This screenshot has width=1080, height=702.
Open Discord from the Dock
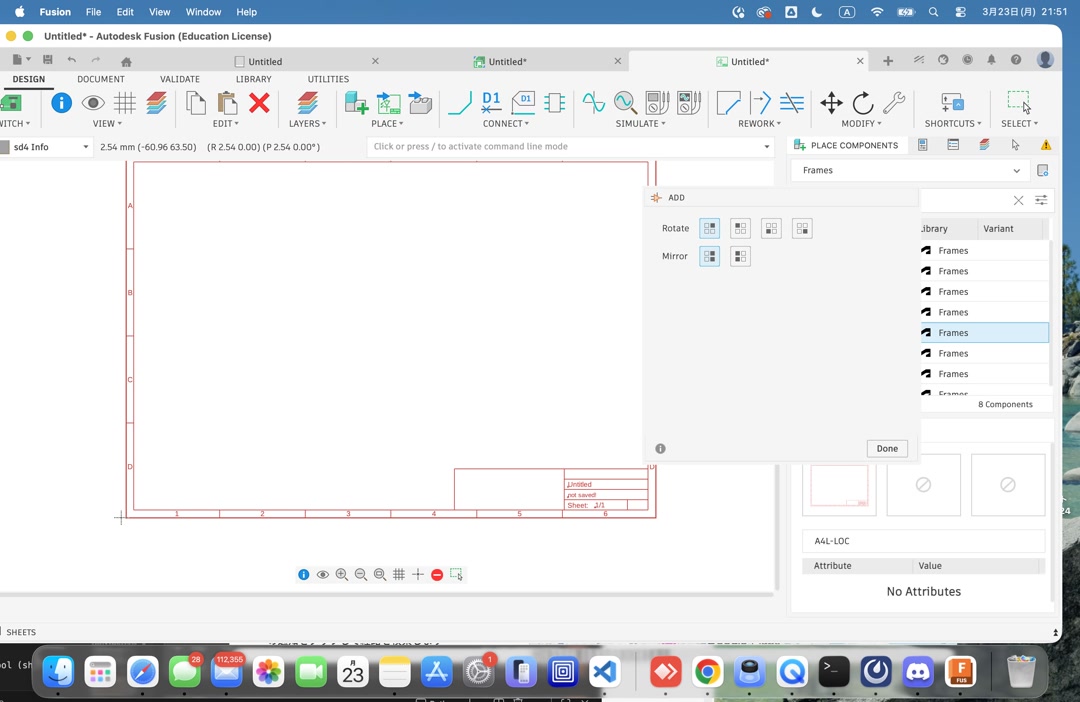coord(917,672)
